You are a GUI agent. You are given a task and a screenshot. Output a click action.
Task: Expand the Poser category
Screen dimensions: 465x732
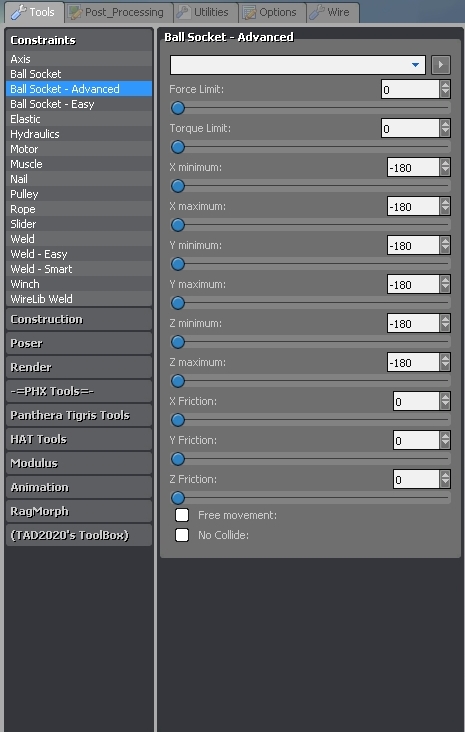coord(79,343)
